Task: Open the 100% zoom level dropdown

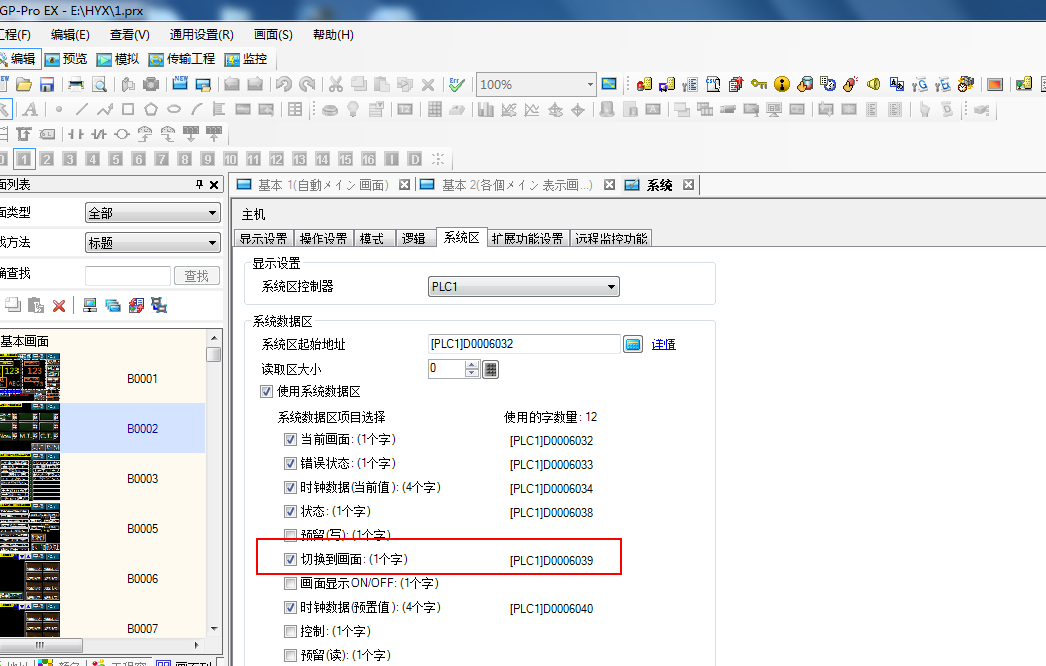Action: click(590, 85)
